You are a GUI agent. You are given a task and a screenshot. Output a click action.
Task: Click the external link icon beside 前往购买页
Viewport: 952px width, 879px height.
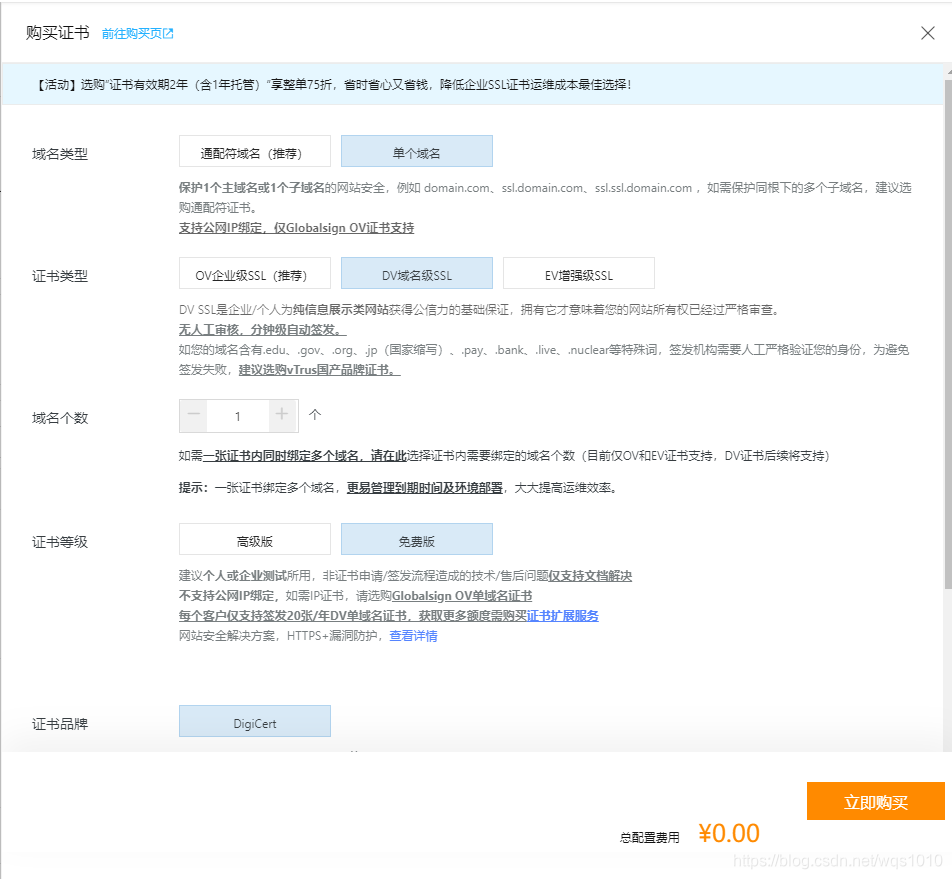click(x=167, y=31)
